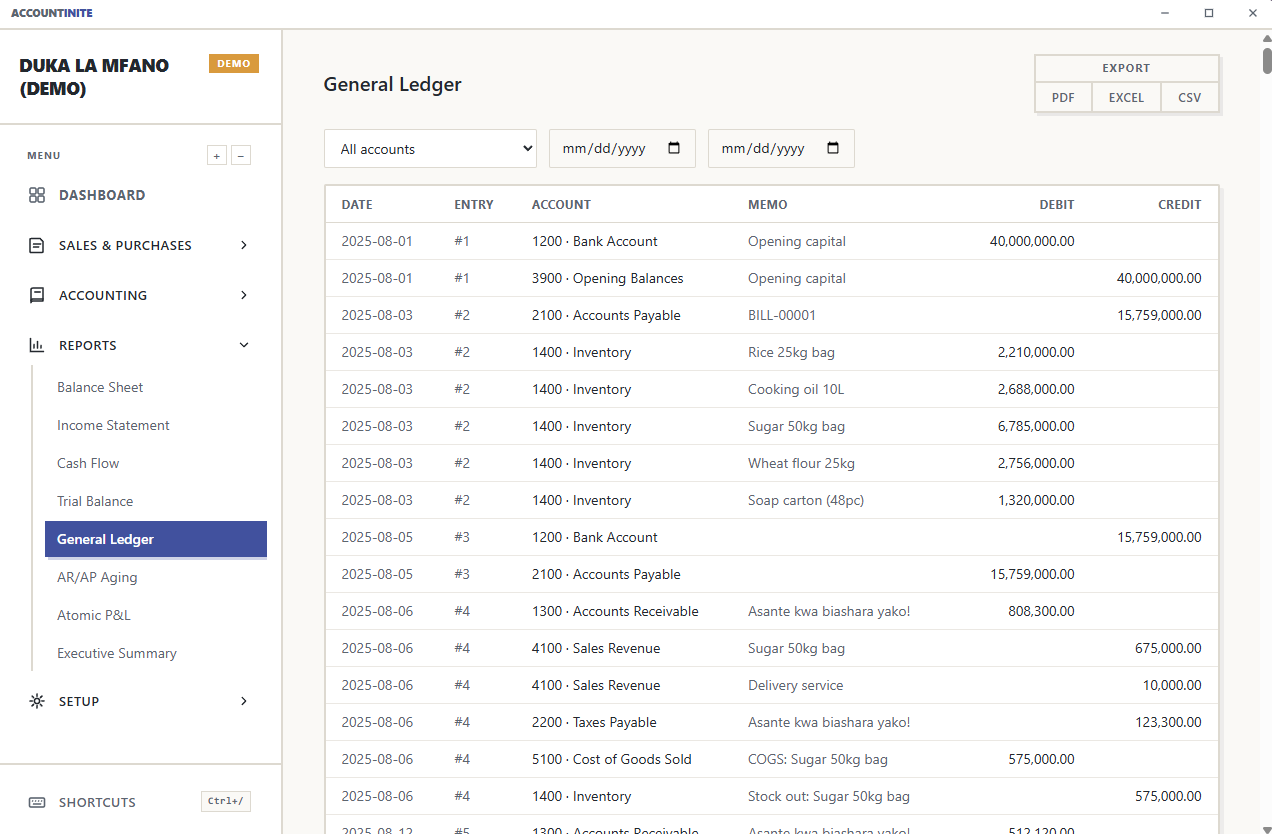Screen dimensions: 1272x834
Task: Click the Shortcuts keyboard icon
Action: 37,802
